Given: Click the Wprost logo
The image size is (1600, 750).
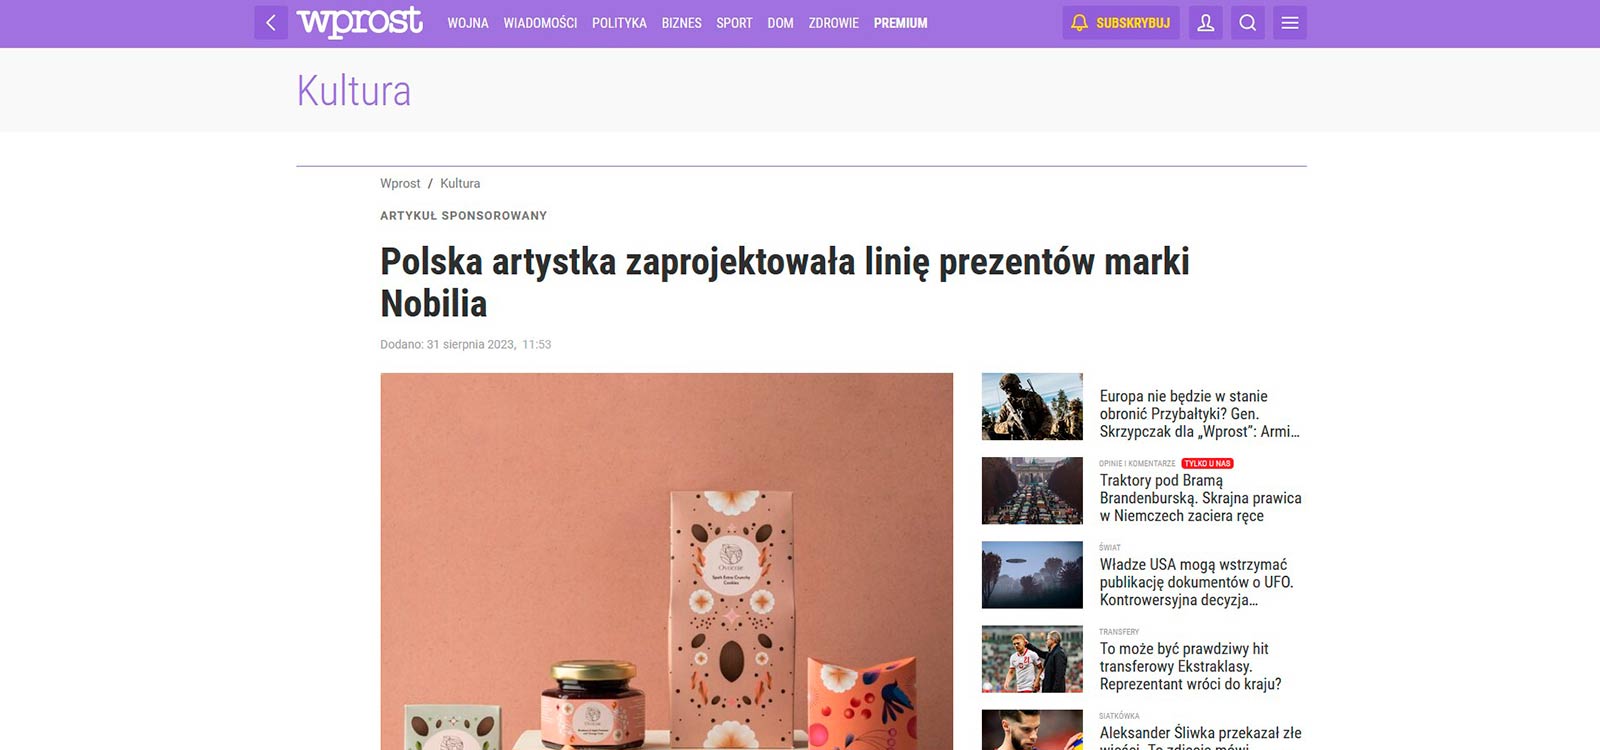Looking at the screenshot, I should tap(360, 22).
